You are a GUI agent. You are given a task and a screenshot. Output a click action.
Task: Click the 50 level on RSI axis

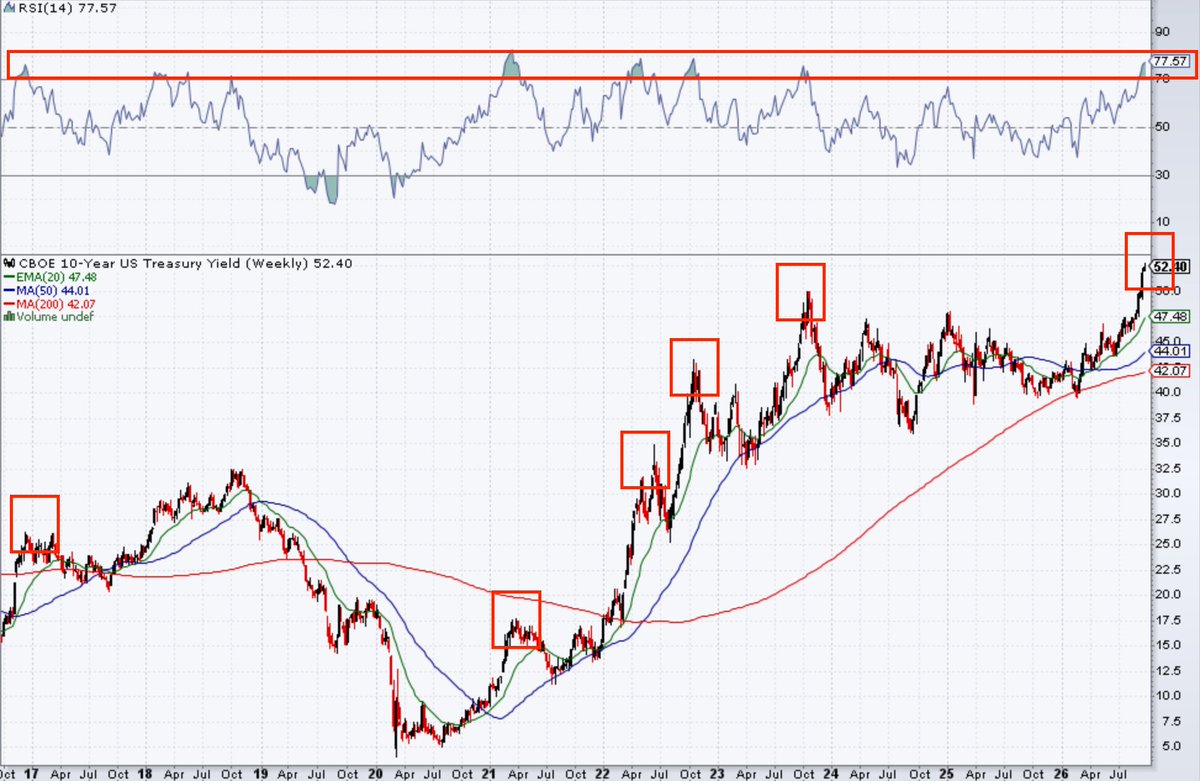pyautogui.click(x=1160, y=127)
